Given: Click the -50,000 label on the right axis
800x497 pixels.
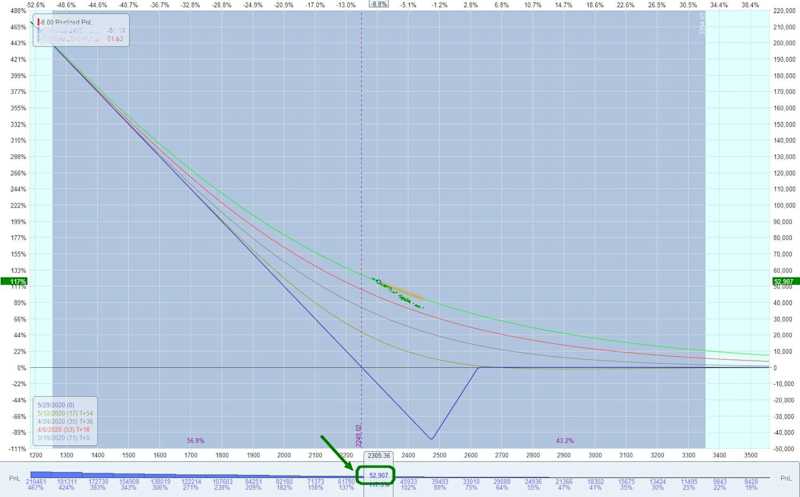Looking at the screenshot, I should 785,449.
